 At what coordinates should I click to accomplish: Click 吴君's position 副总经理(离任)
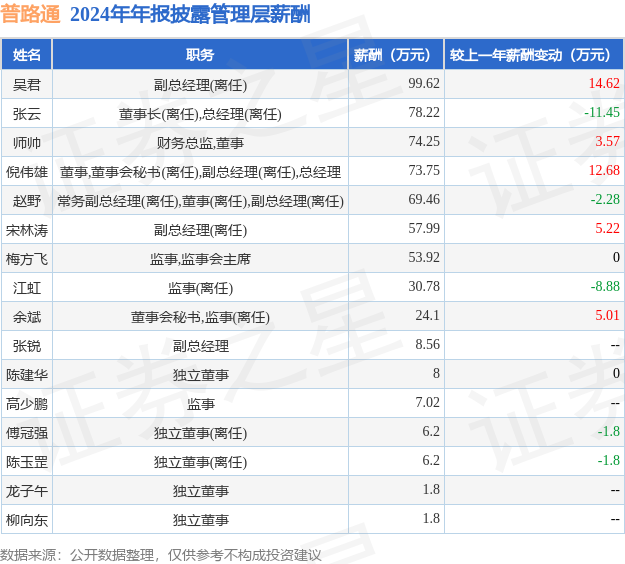(x=200, y=85)
